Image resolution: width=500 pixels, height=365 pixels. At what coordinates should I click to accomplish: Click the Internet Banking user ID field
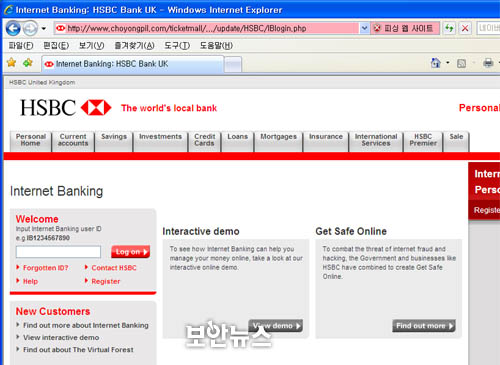point(58,252)
